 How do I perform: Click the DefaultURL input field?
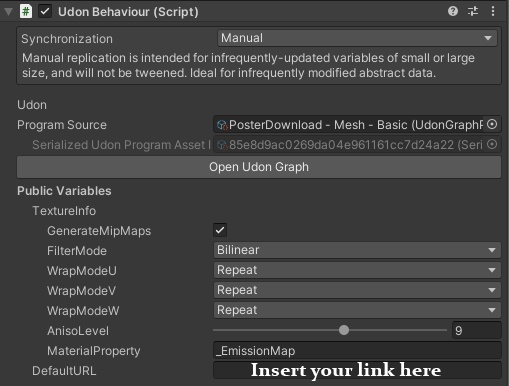coord(357,370)
